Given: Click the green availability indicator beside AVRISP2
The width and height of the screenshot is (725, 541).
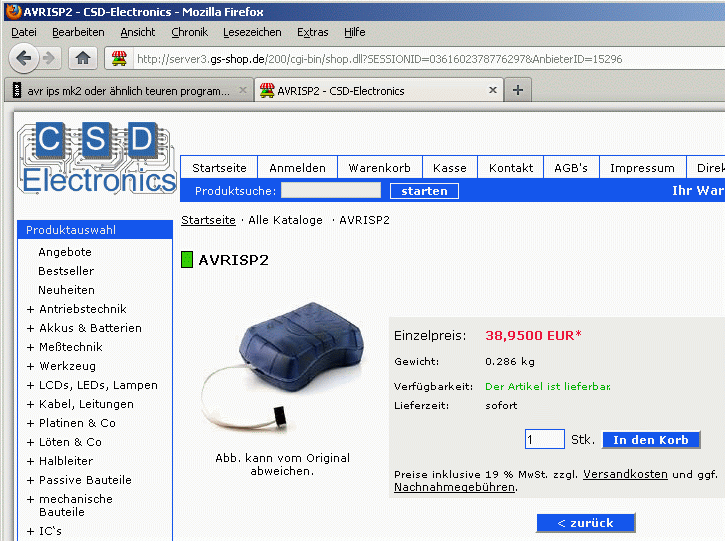Looking at the screenshot, I should pos(187,259).
